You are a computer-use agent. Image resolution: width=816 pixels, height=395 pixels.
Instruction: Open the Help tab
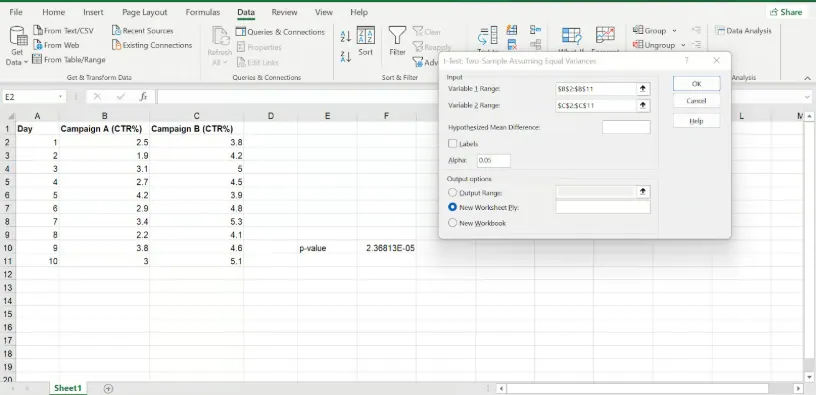(x=359, y=12)
